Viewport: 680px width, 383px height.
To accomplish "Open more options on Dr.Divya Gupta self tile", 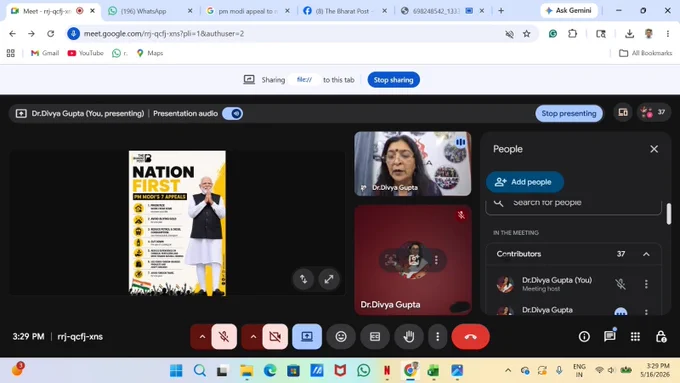I will [x=436, y=260].
